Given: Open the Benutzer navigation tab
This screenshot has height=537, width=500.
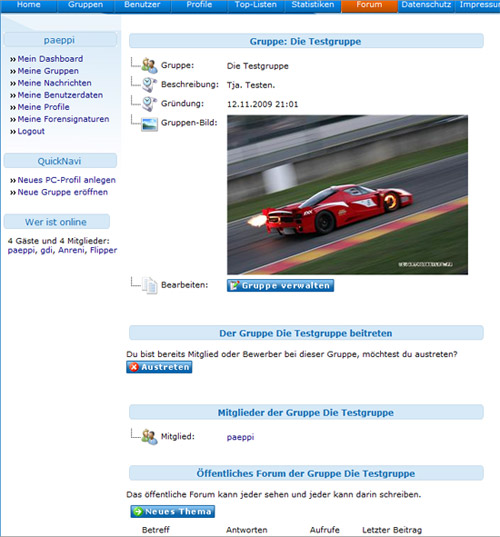Looking at the screenshot, I should (x=142, y=5).
